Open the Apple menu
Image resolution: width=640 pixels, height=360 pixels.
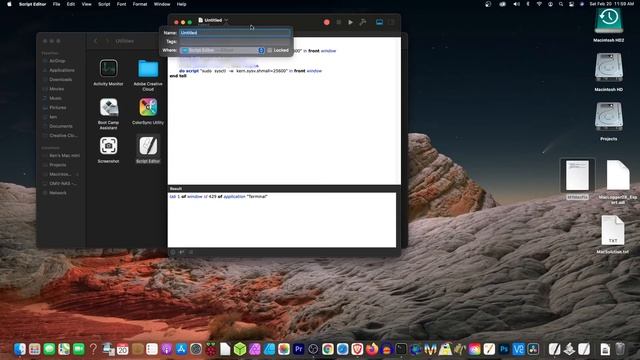(9, 4)
